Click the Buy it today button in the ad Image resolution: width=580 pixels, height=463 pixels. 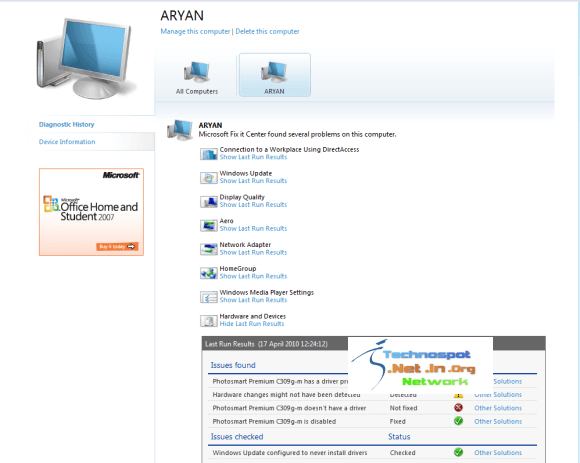(117, 247)
